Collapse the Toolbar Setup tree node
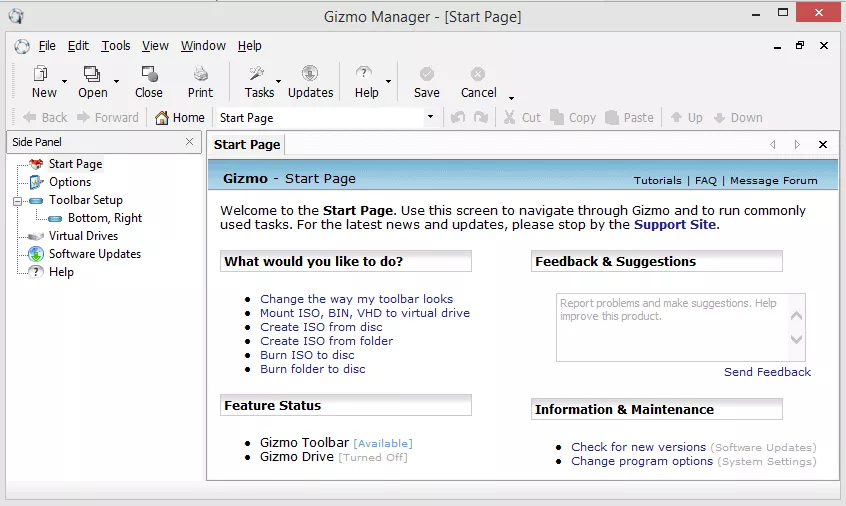This screenshot has height=506, width=846. [x=18, y=201]
